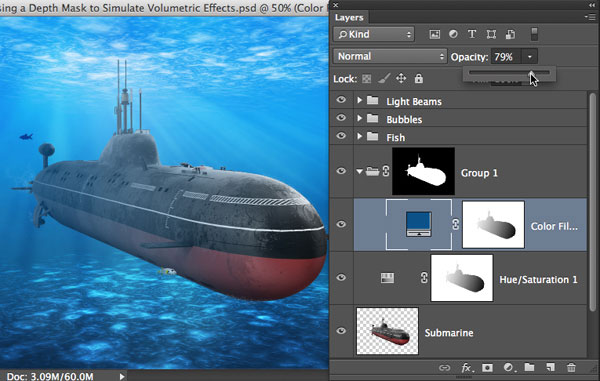Click the Hue/Saturation 1 mask link icon
The image size is (600, 381).
tap(424, 278)
